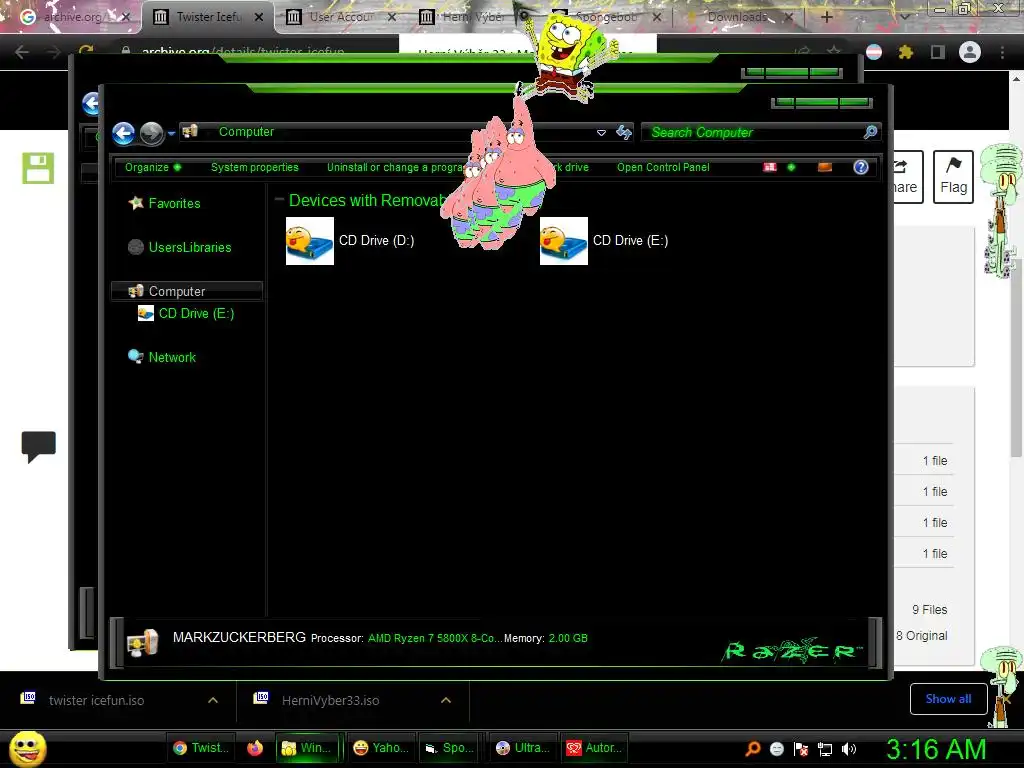The height and width of the screenshot is (768, 1024).
Task: Switch to Yaho... taskbar button
Action: pyautogui.click(x=381, y=748)
